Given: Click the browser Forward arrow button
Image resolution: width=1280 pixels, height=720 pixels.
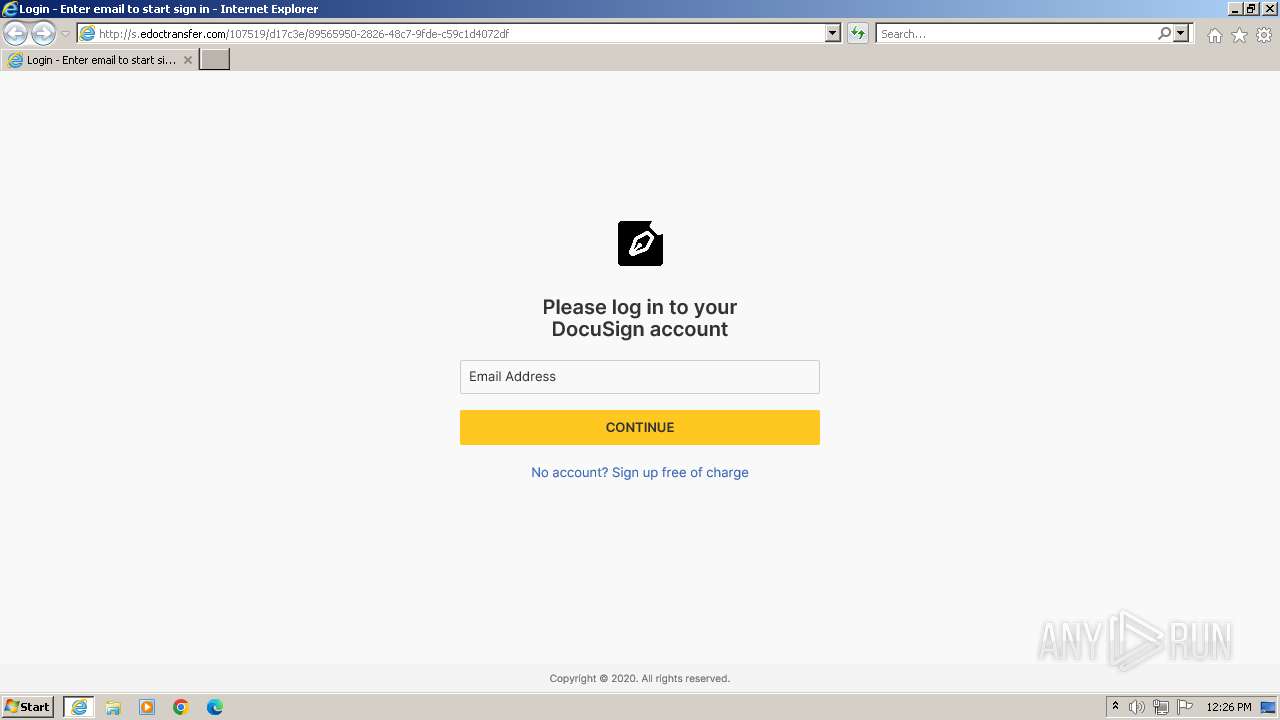Looking at the screenshot, I should pos(43,34).
